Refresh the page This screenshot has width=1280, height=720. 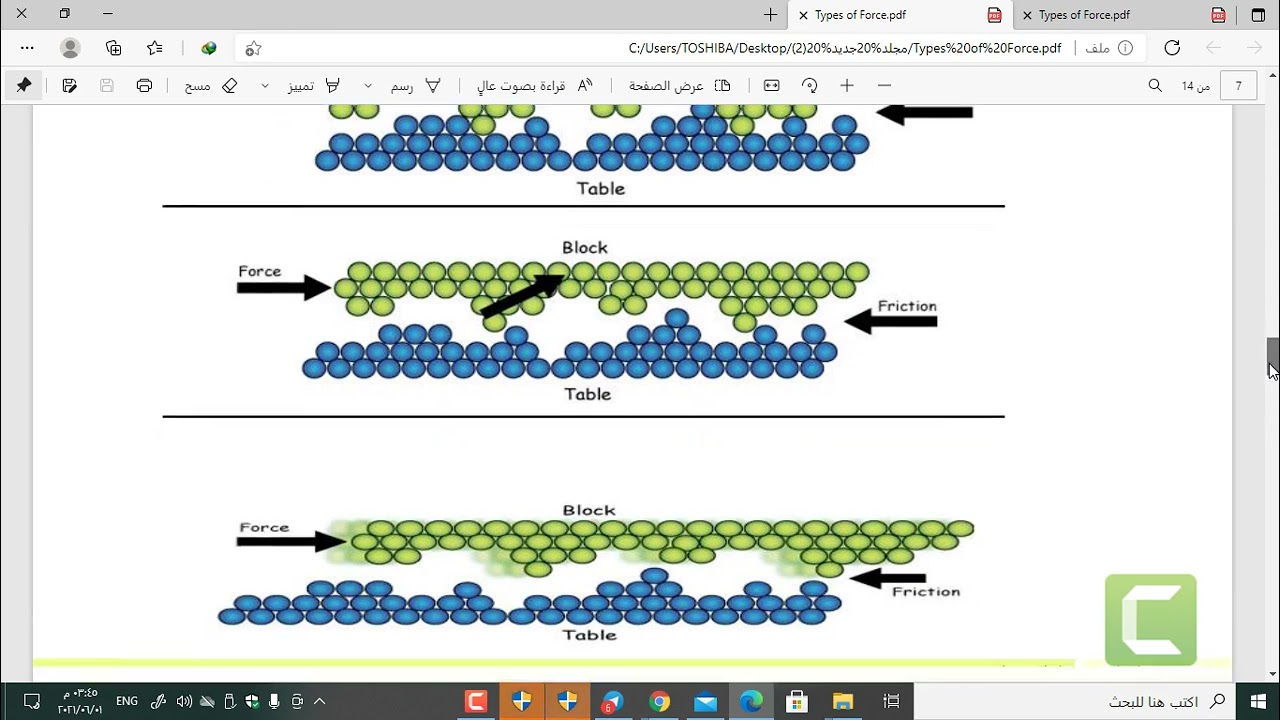1172,48
